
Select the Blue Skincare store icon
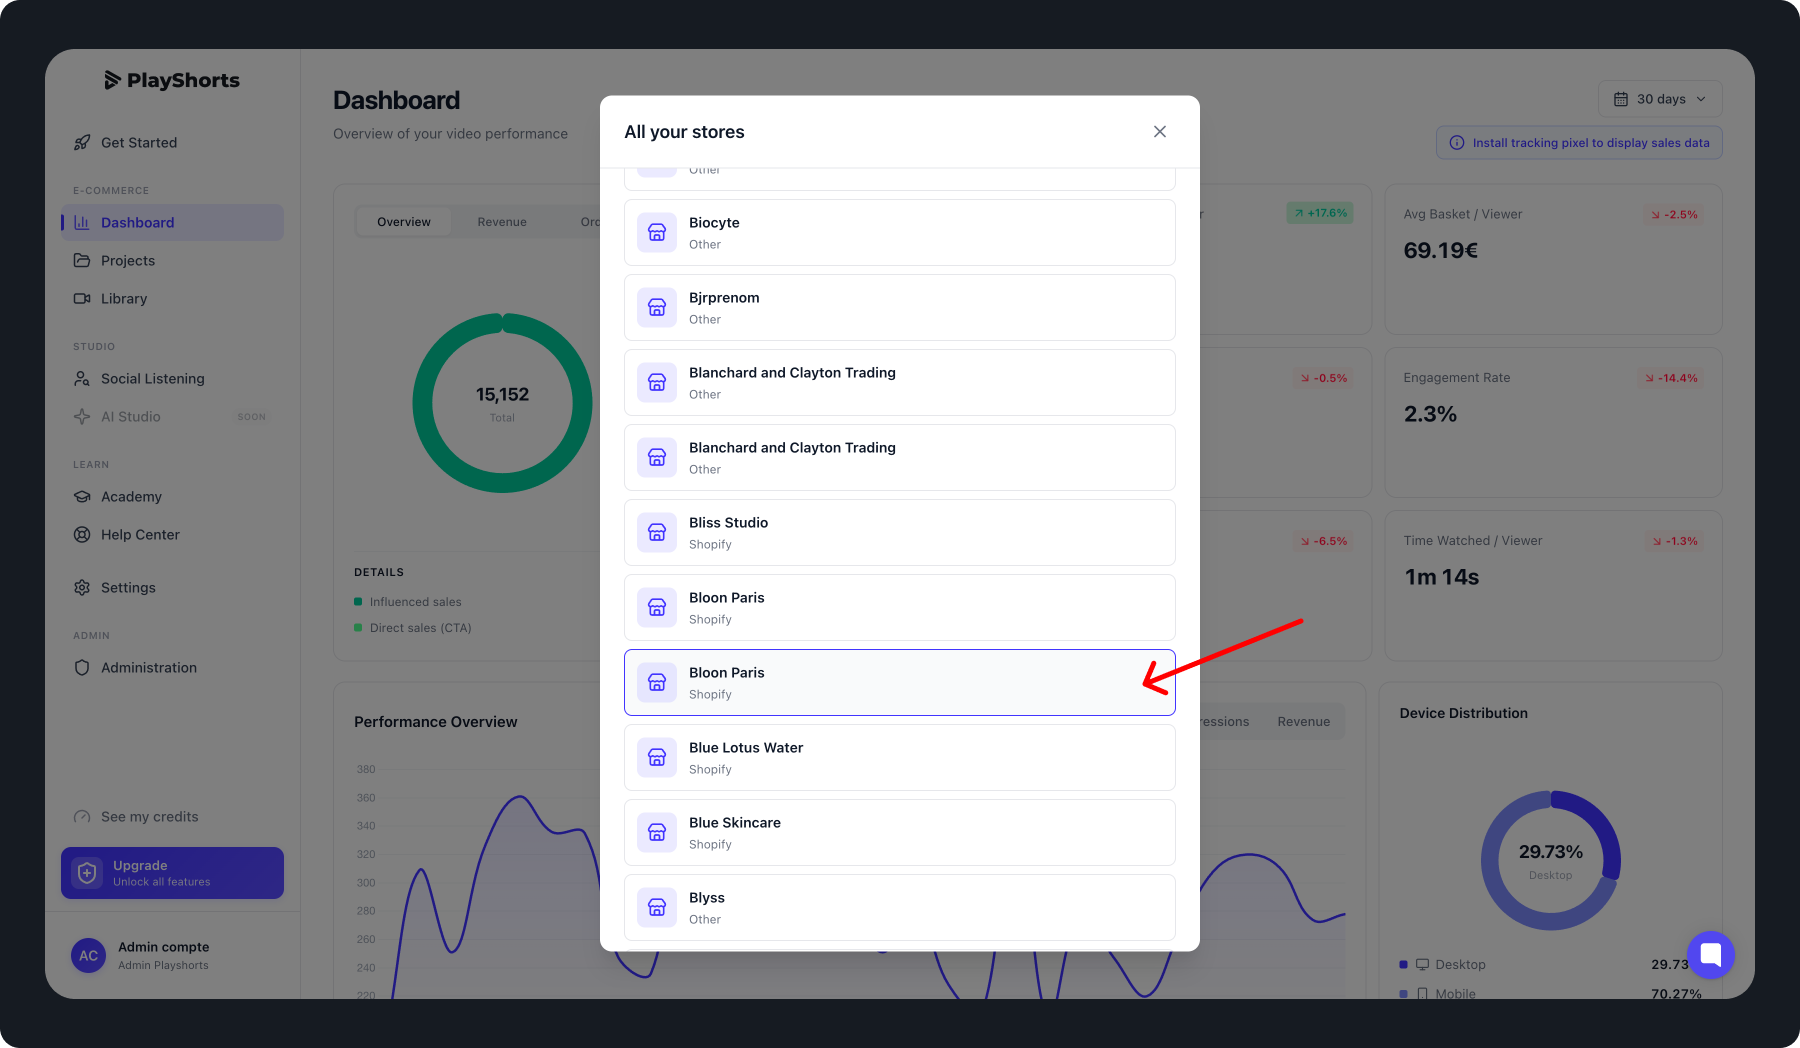pyautogui.click(x=657, y=832)
